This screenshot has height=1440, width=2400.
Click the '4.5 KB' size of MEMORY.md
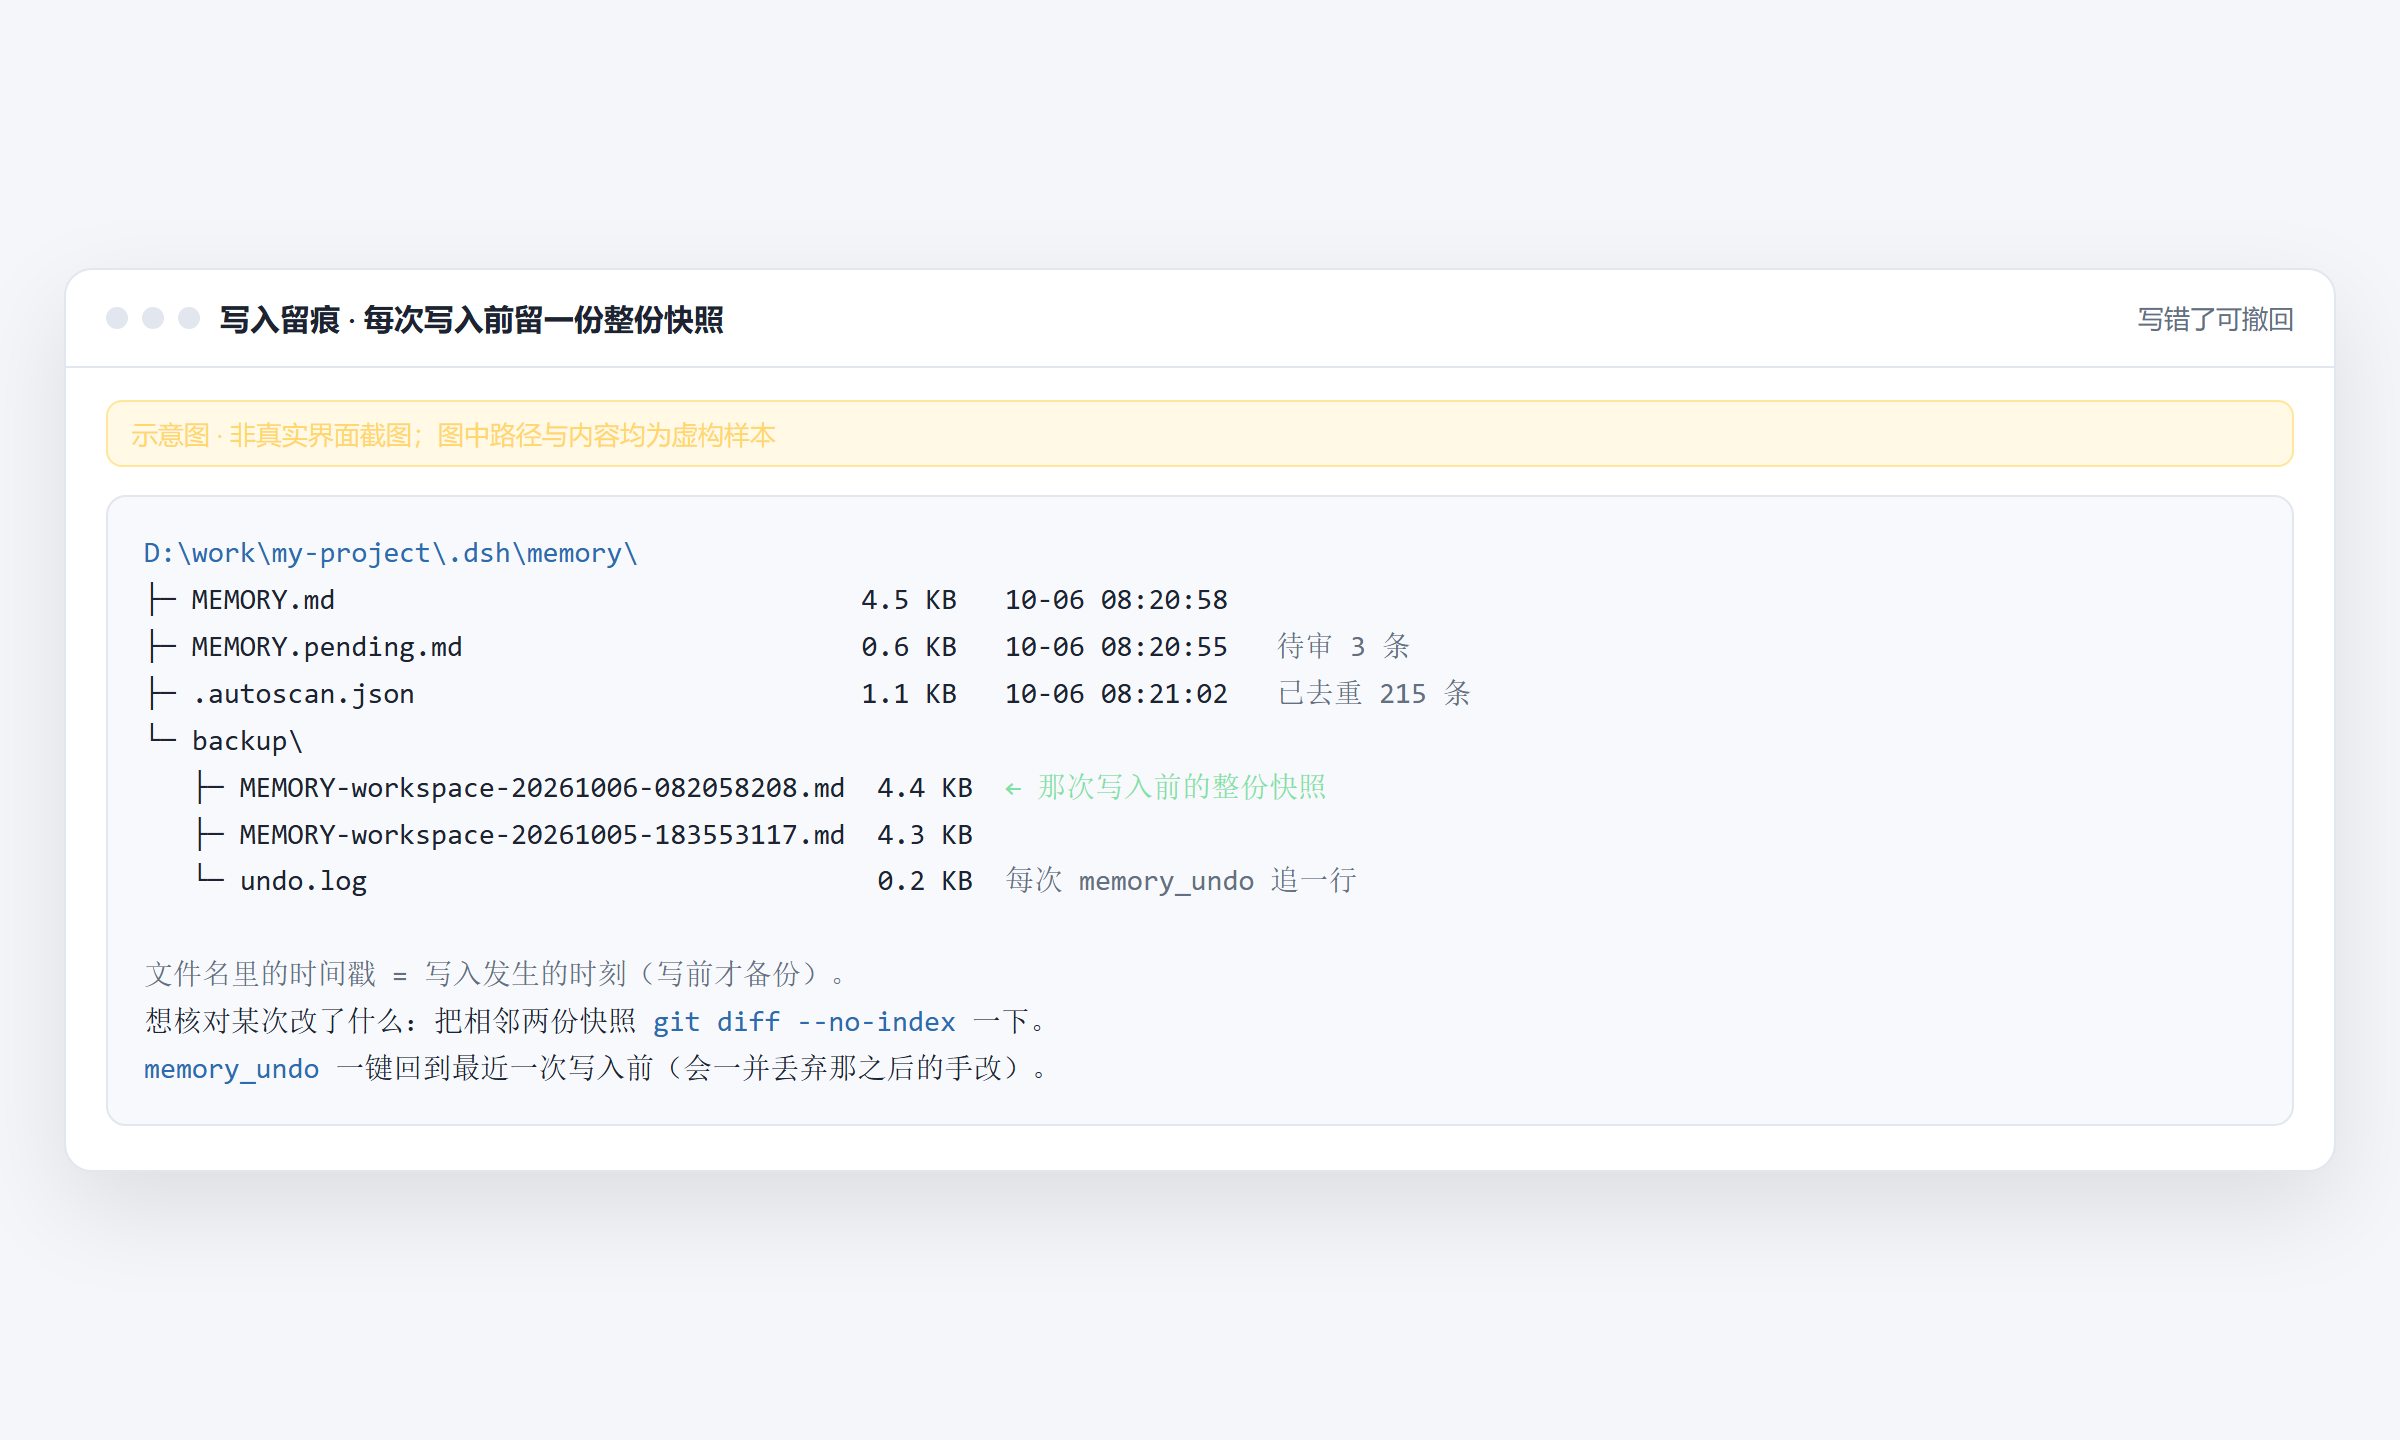coord(909,600)
